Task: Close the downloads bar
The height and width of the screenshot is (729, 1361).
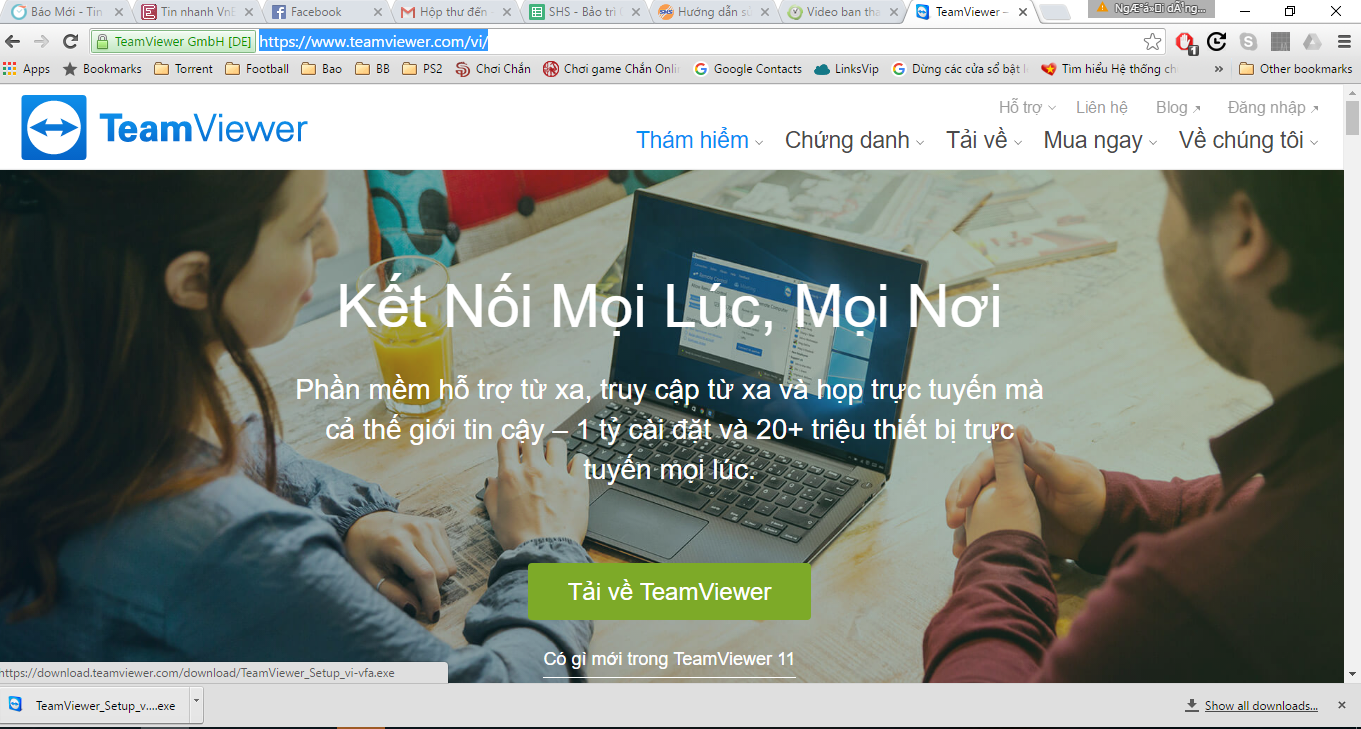Action: [1342, 705]
